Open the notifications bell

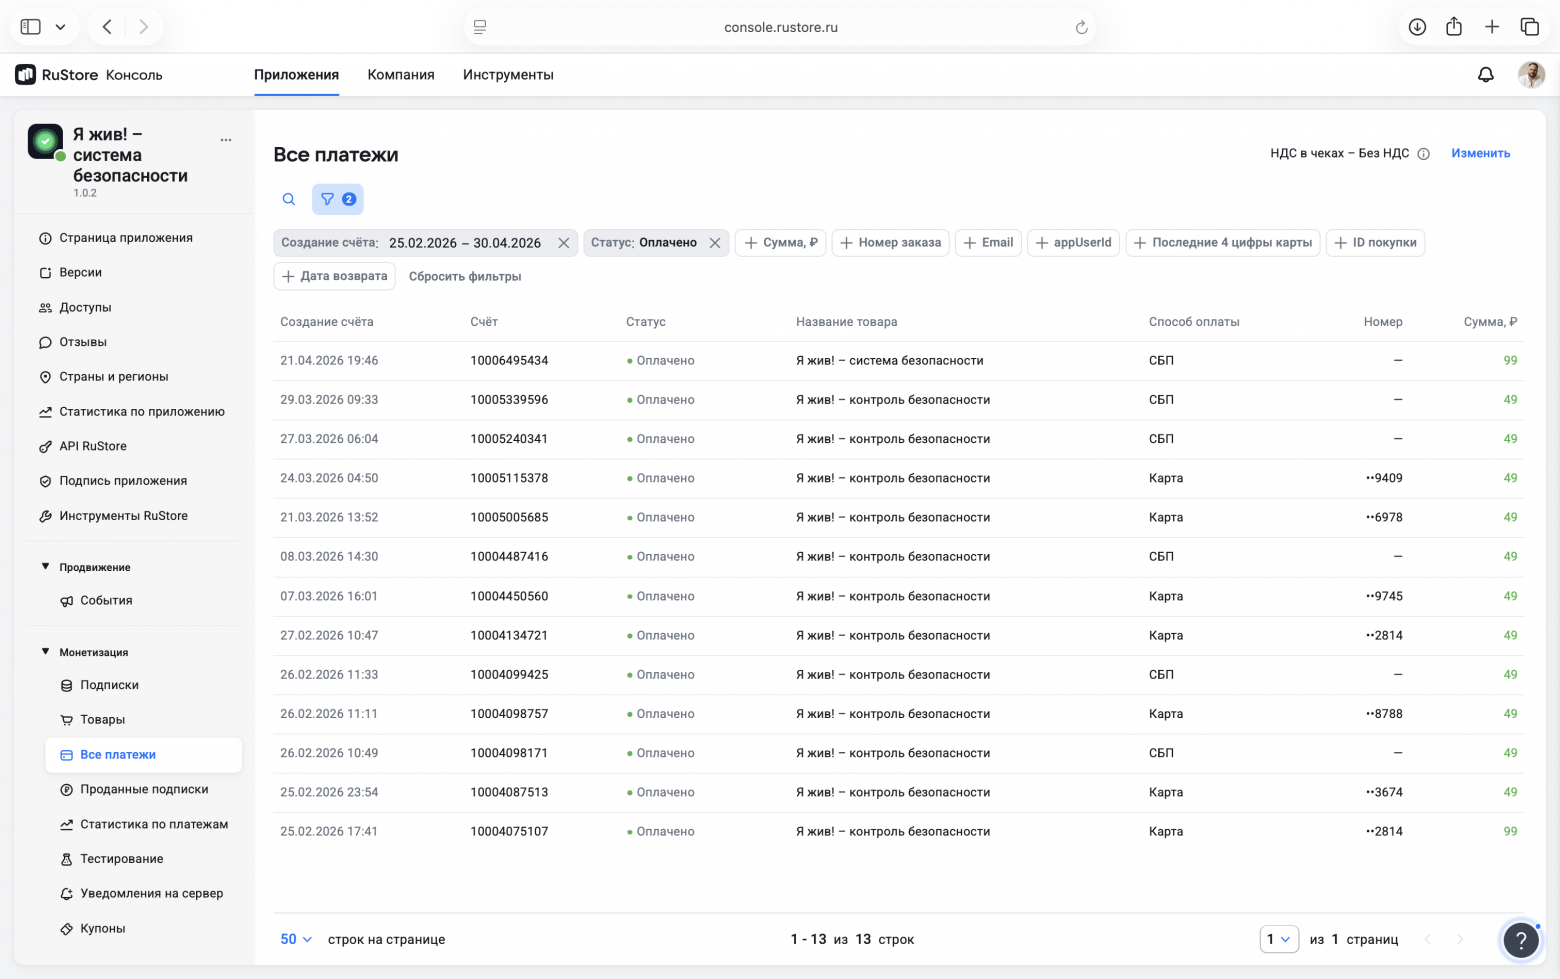pos(1486,75)
